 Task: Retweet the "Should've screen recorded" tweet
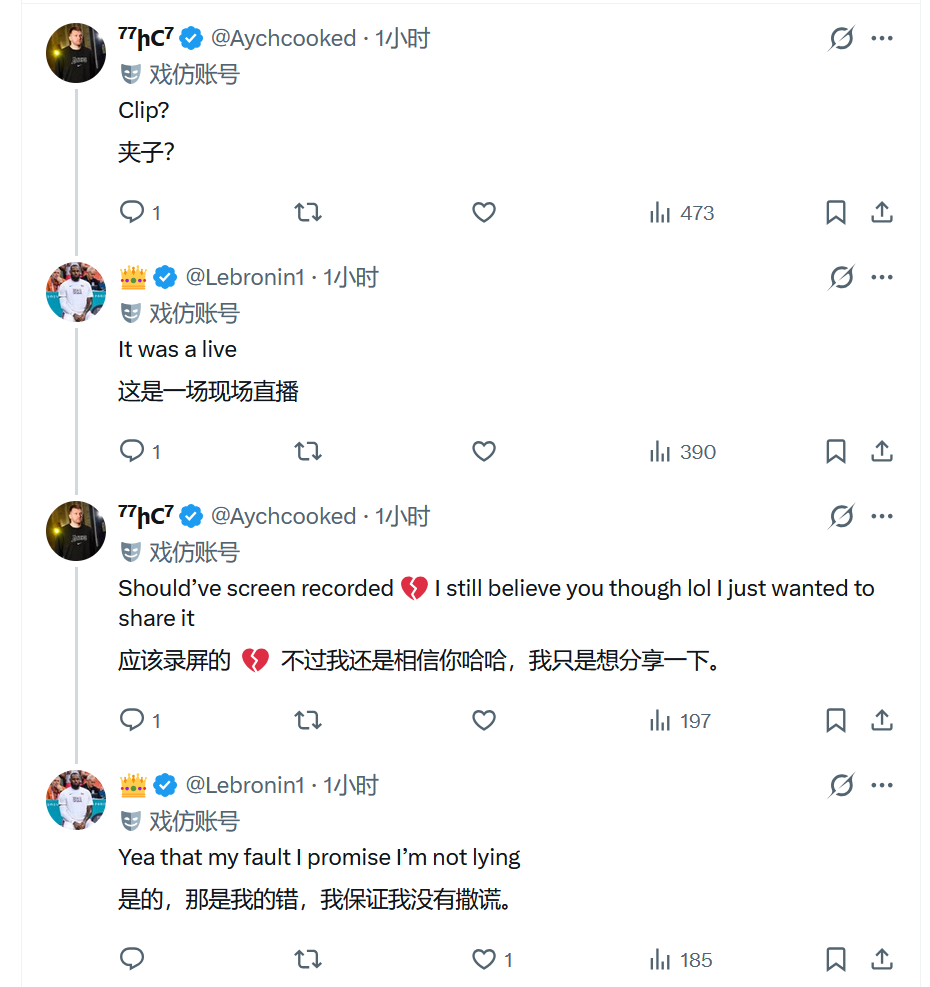pyautogui.click(x=308, y=720)
